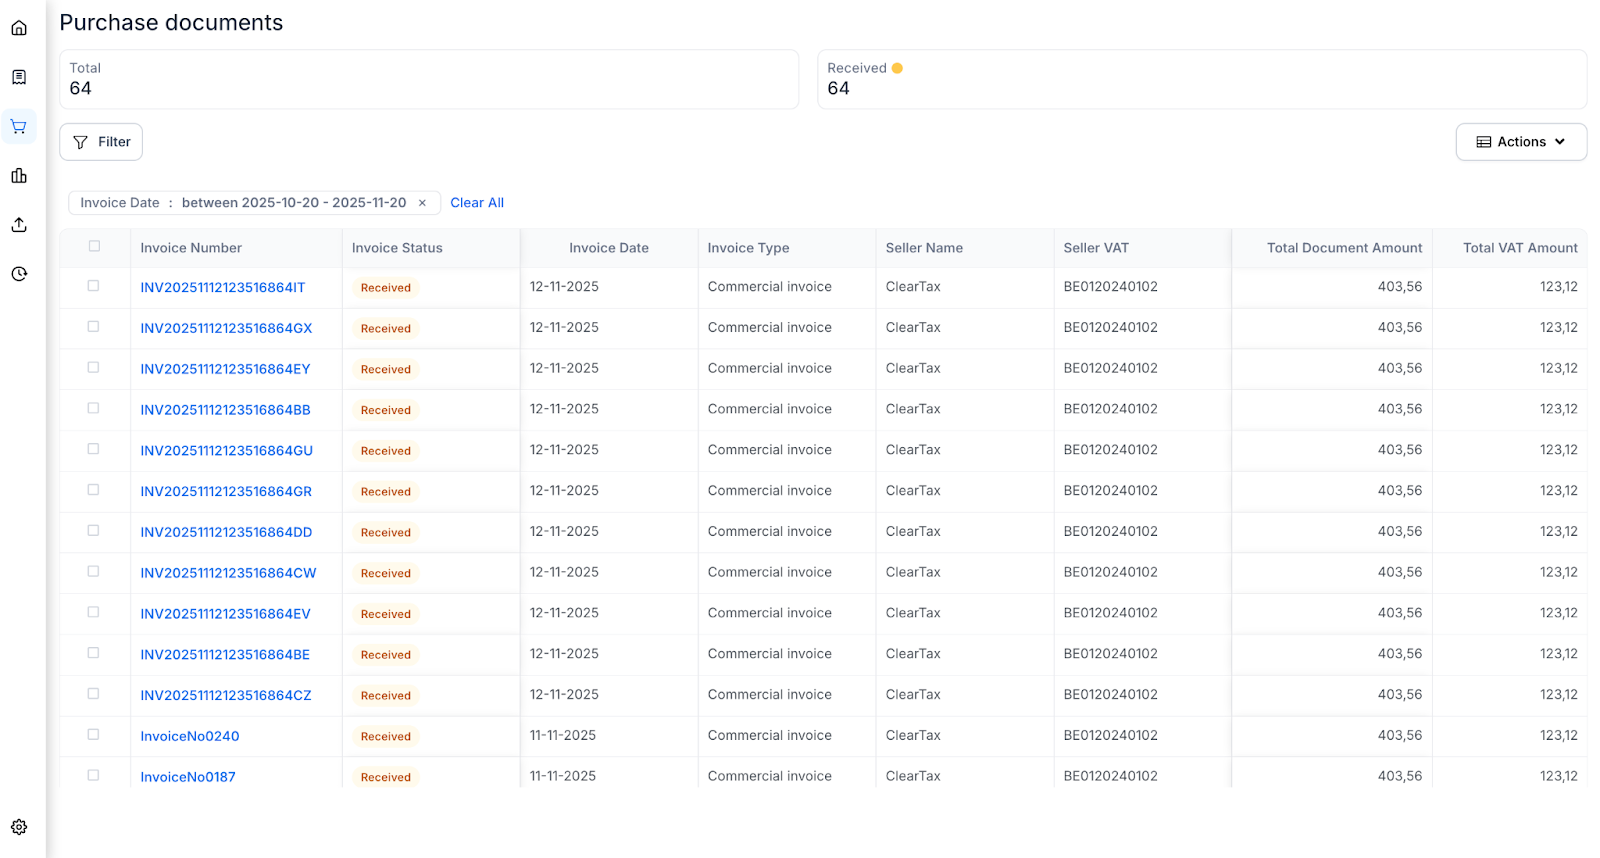Remove the Invoice Date filter chip
Image resolution: width=1600 pixels, height=858 pixels.
422,203
